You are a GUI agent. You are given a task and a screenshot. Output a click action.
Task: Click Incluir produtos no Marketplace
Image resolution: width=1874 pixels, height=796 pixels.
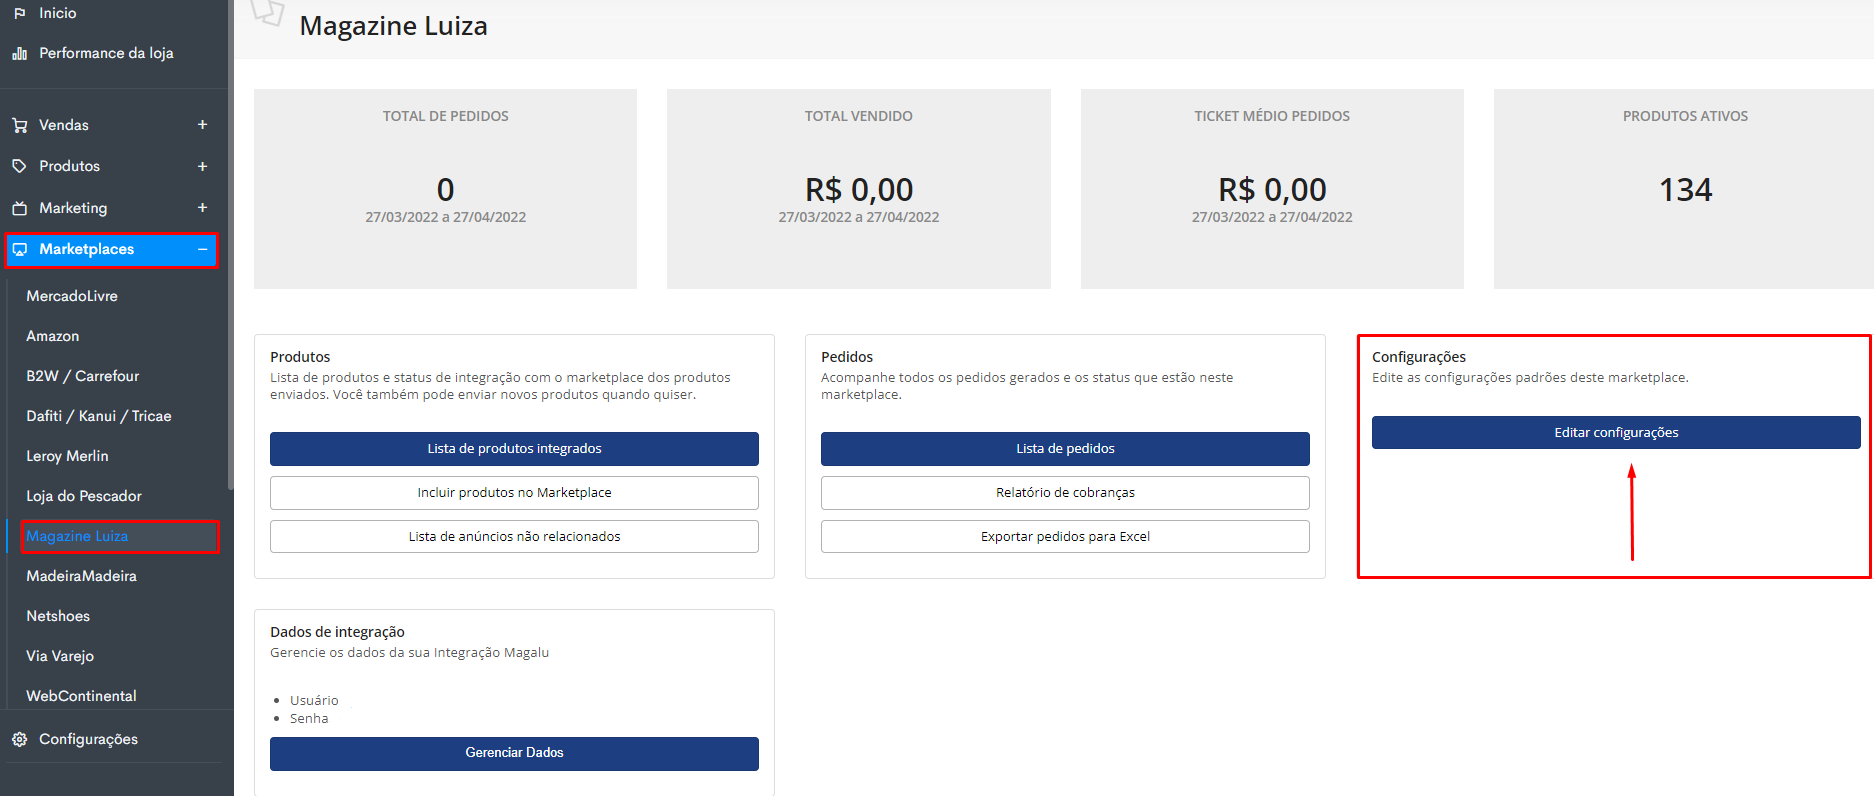(x=514, y=493)
